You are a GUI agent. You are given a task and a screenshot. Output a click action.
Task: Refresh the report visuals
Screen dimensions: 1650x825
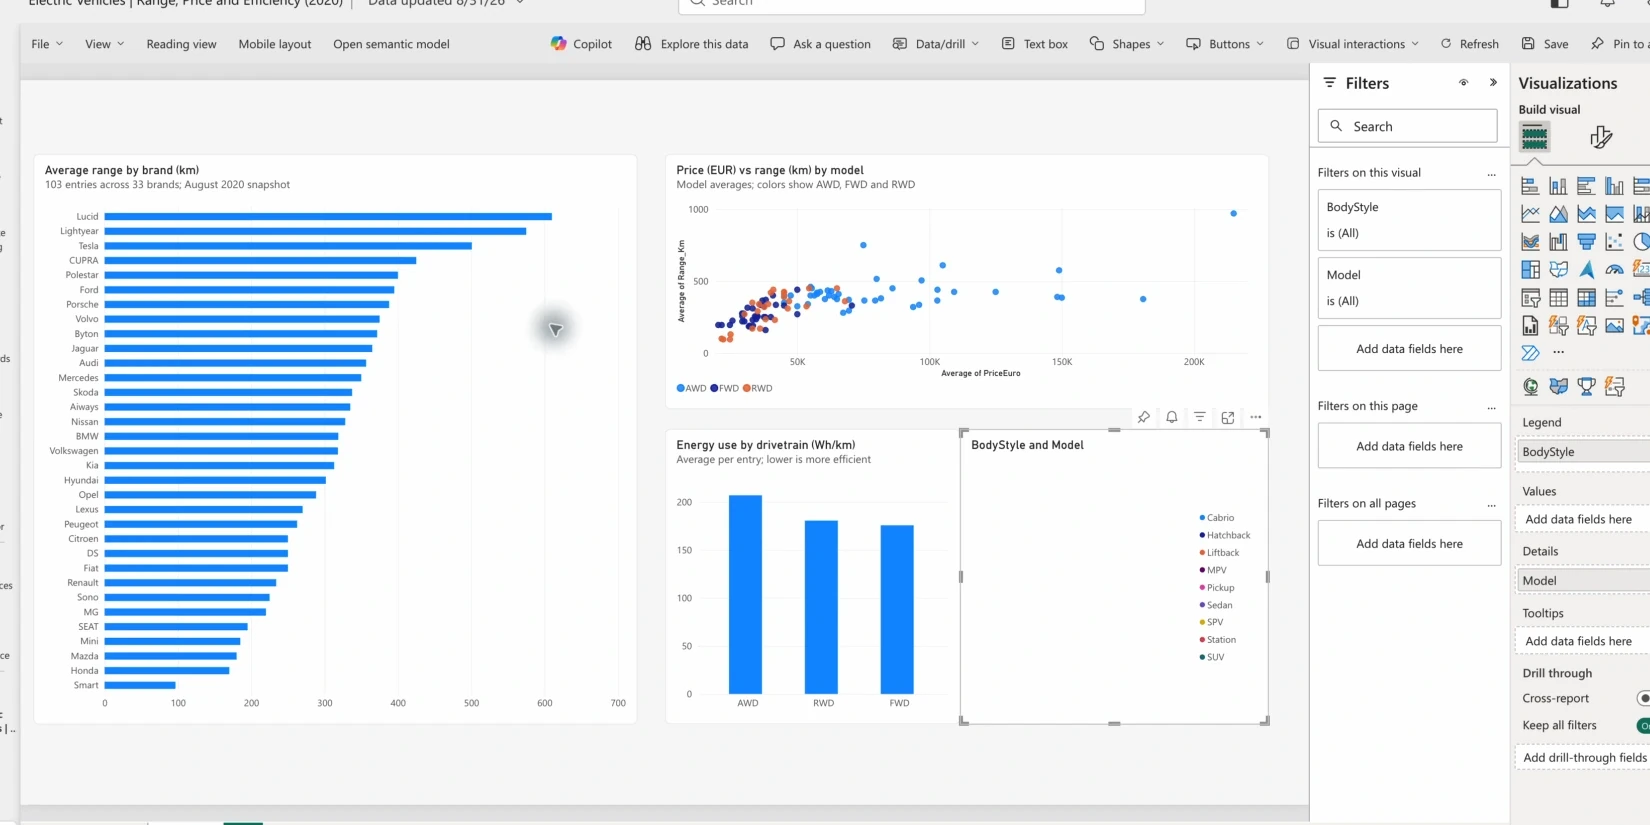pyautogui.click(x=1469, y=44)
